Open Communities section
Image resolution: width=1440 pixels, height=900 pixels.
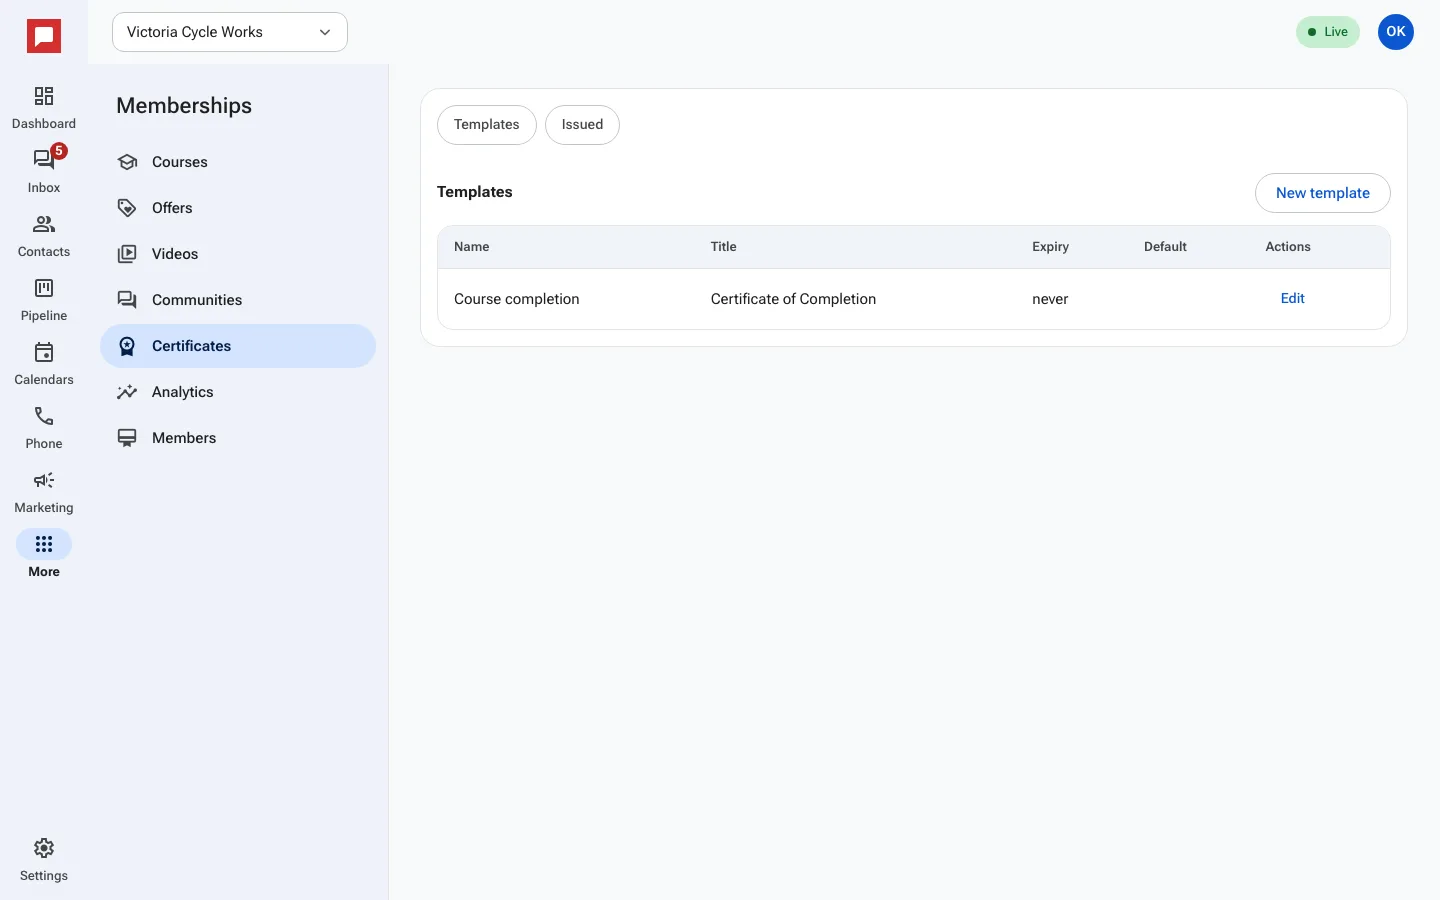tap(238, 300)
